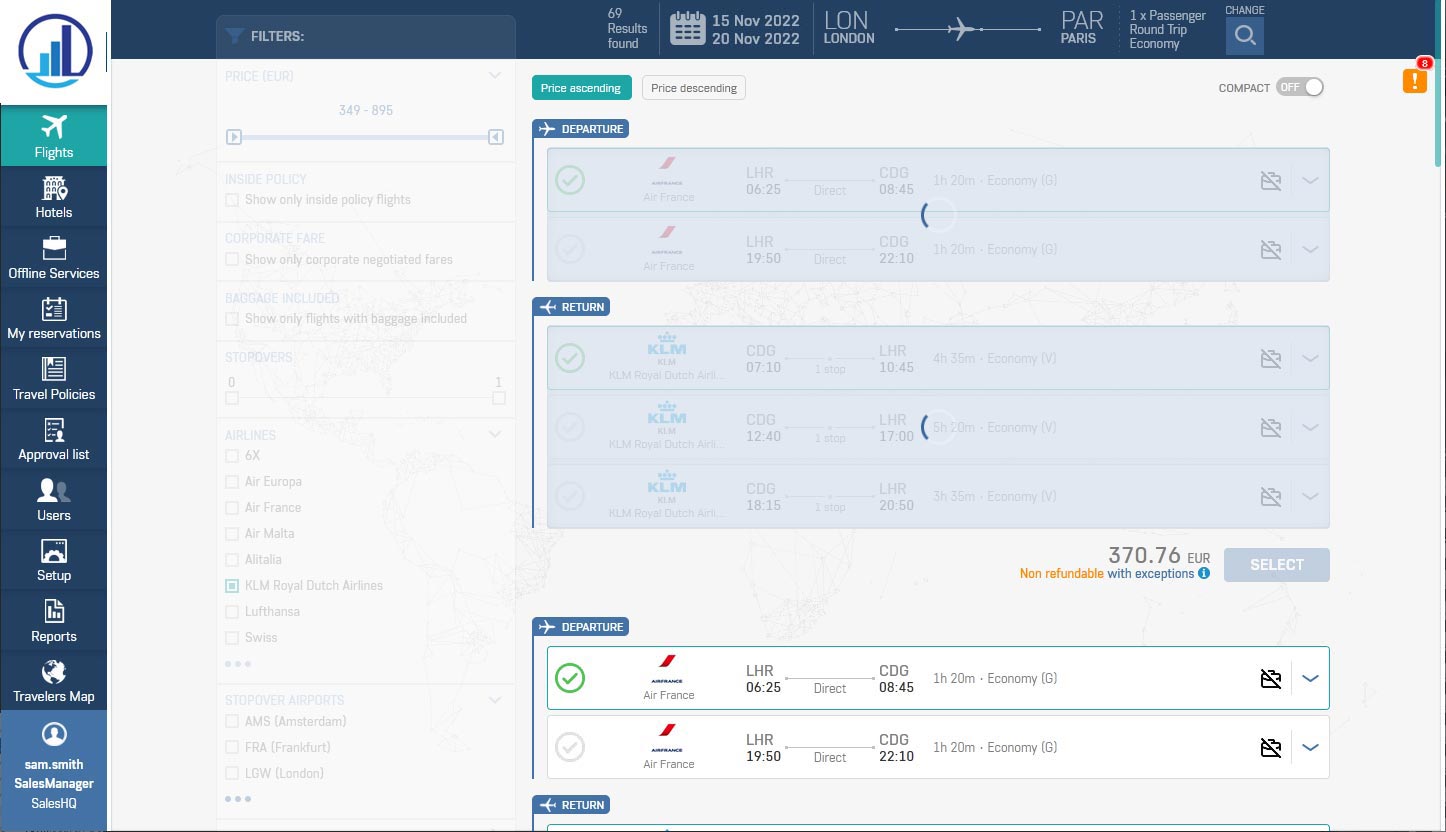Go to the Offline Services page

pyautogui.click(x=54, y=258)
